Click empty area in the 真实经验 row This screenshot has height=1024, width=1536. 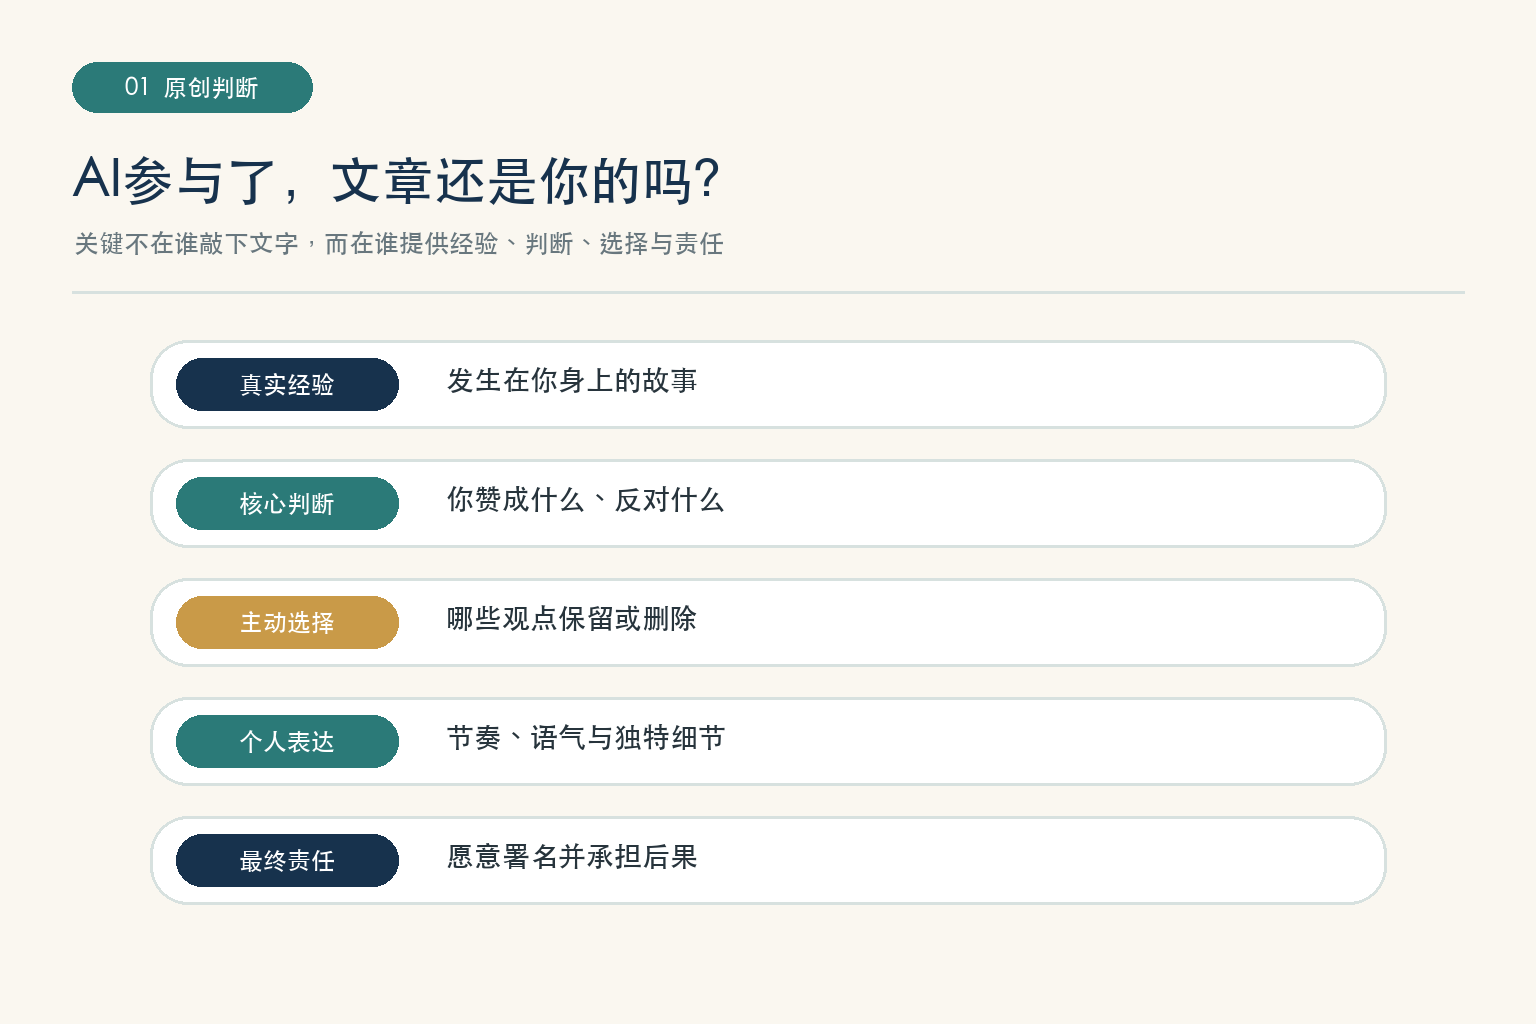[x=1040, y=385]
